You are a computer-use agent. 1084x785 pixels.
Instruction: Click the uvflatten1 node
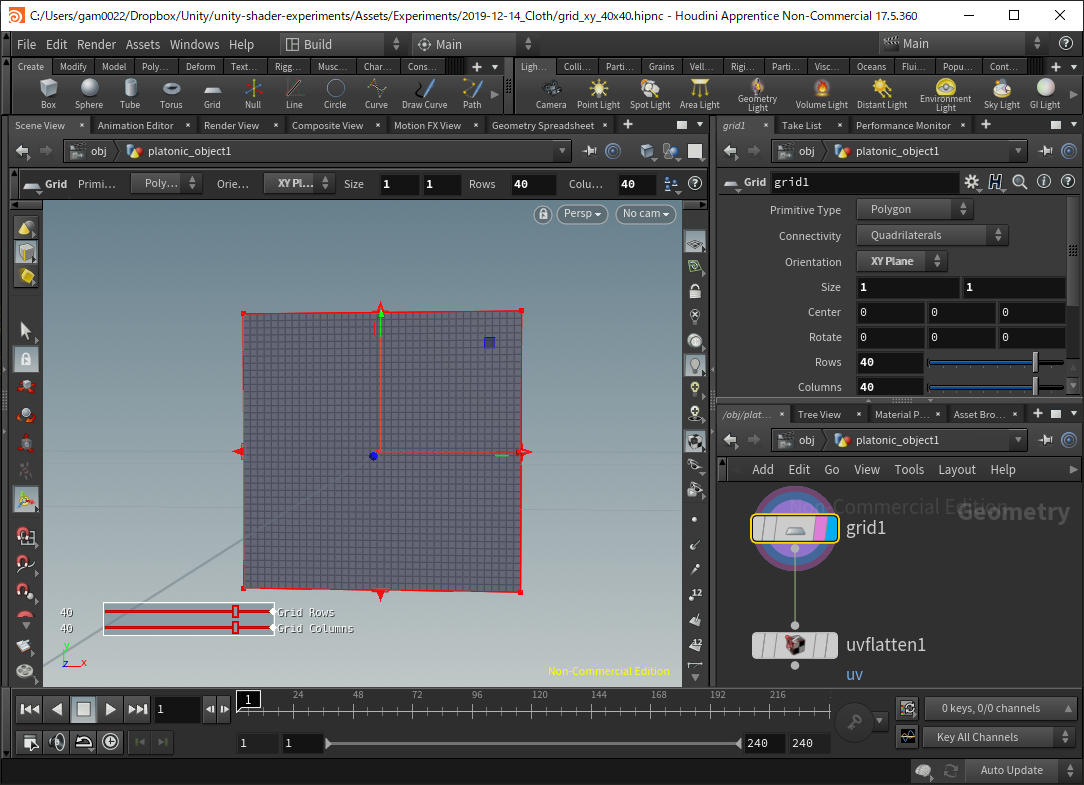point(795,645)
